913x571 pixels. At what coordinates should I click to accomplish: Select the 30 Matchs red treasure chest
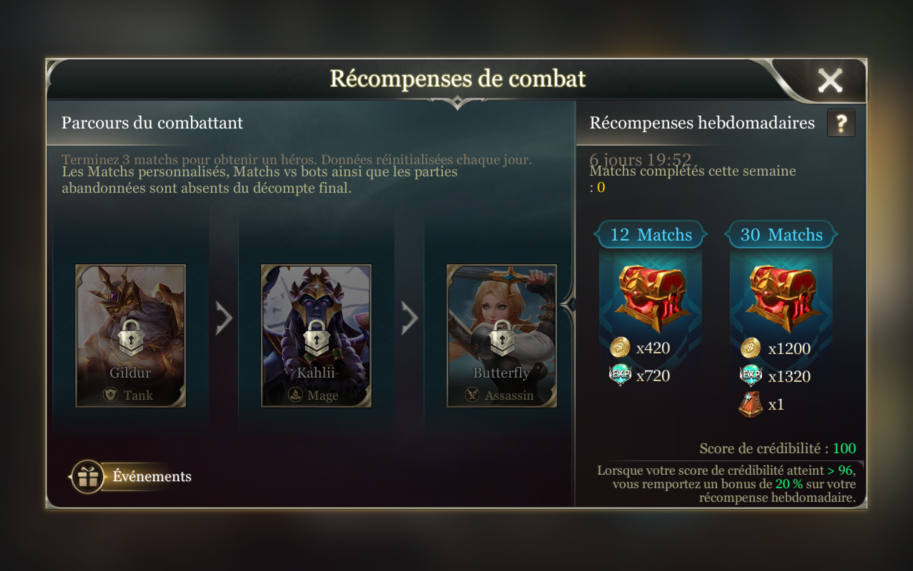pos(781,297)
